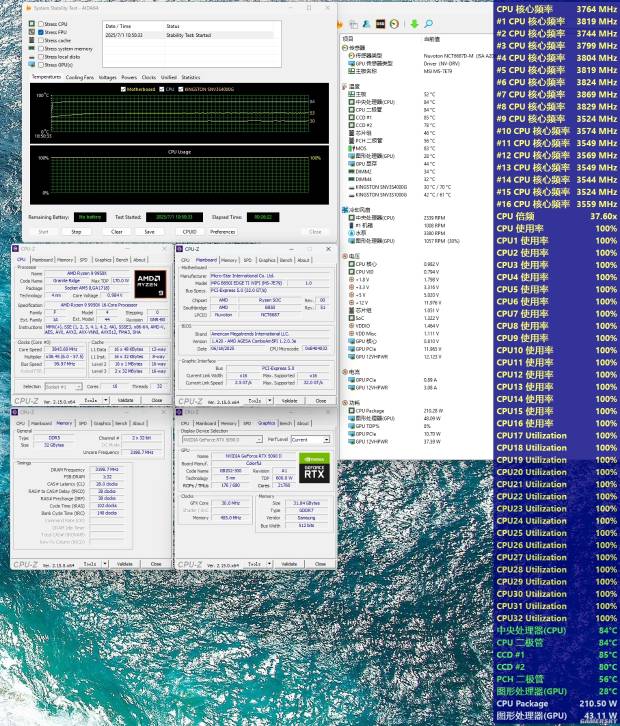Click the AIDA64 toolbar user icon

(x=366, y=24)
